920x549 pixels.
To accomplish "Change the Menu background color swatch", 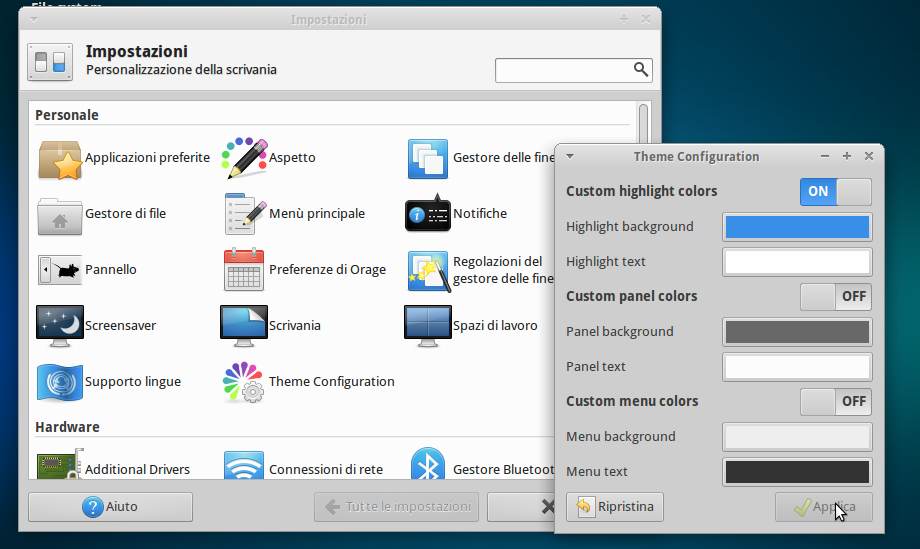I will point(797,437).
